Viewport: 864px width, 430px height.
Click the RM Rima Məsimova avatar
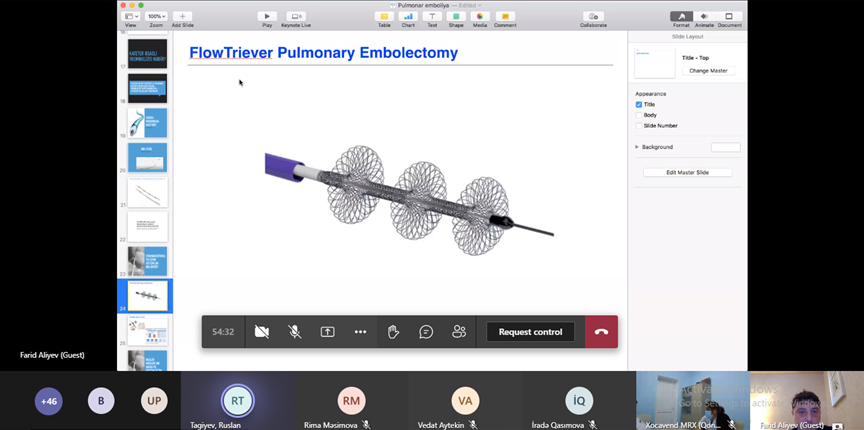[x=352, y=401]
